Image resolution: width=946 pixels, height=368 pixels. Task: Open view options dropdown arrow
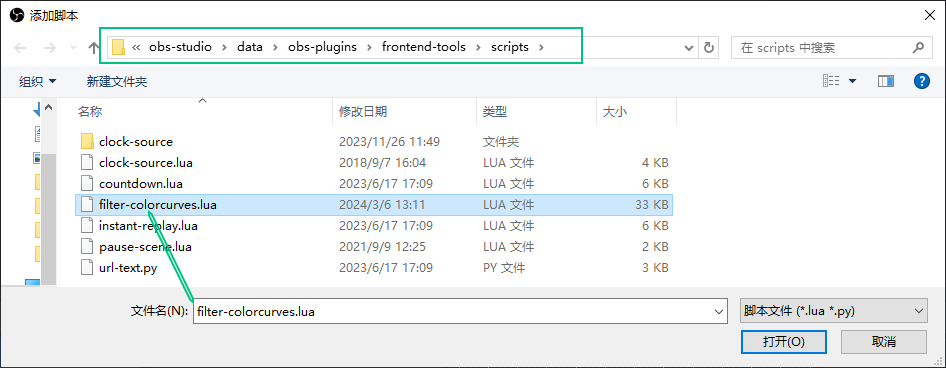point(852,81)
